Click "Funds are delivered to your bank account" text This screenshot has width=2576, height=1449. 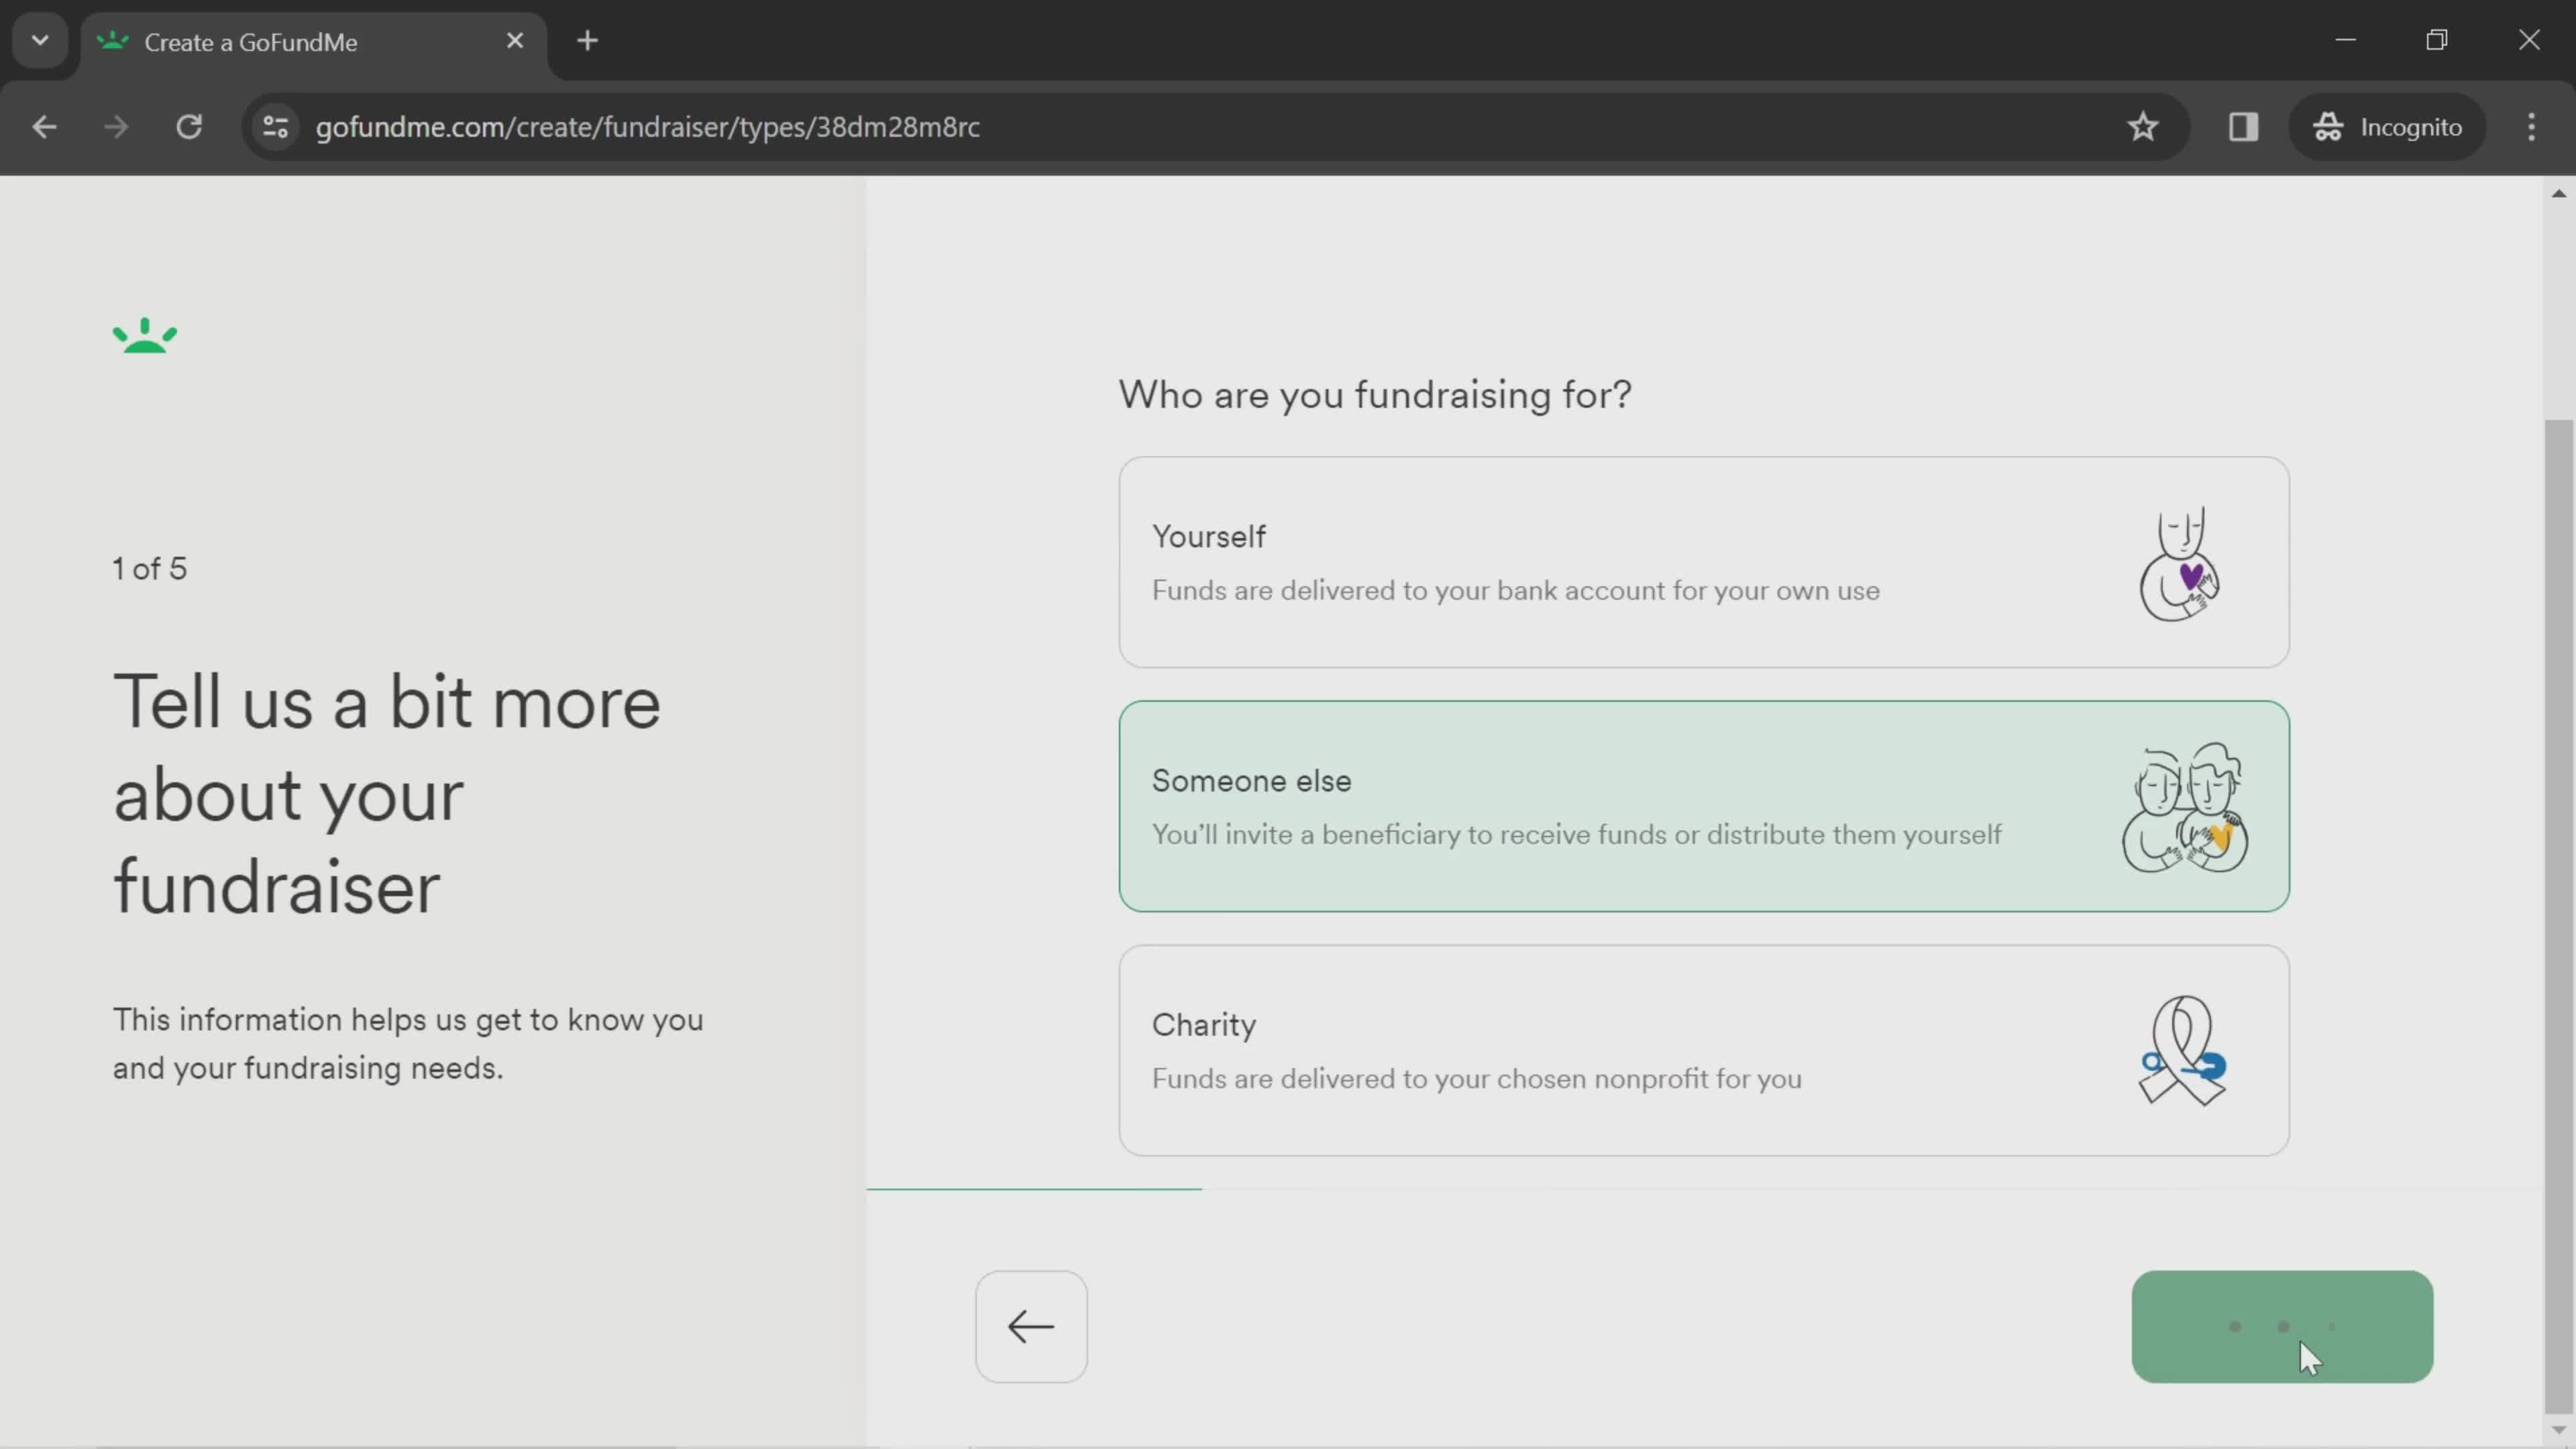[1516, 591]
